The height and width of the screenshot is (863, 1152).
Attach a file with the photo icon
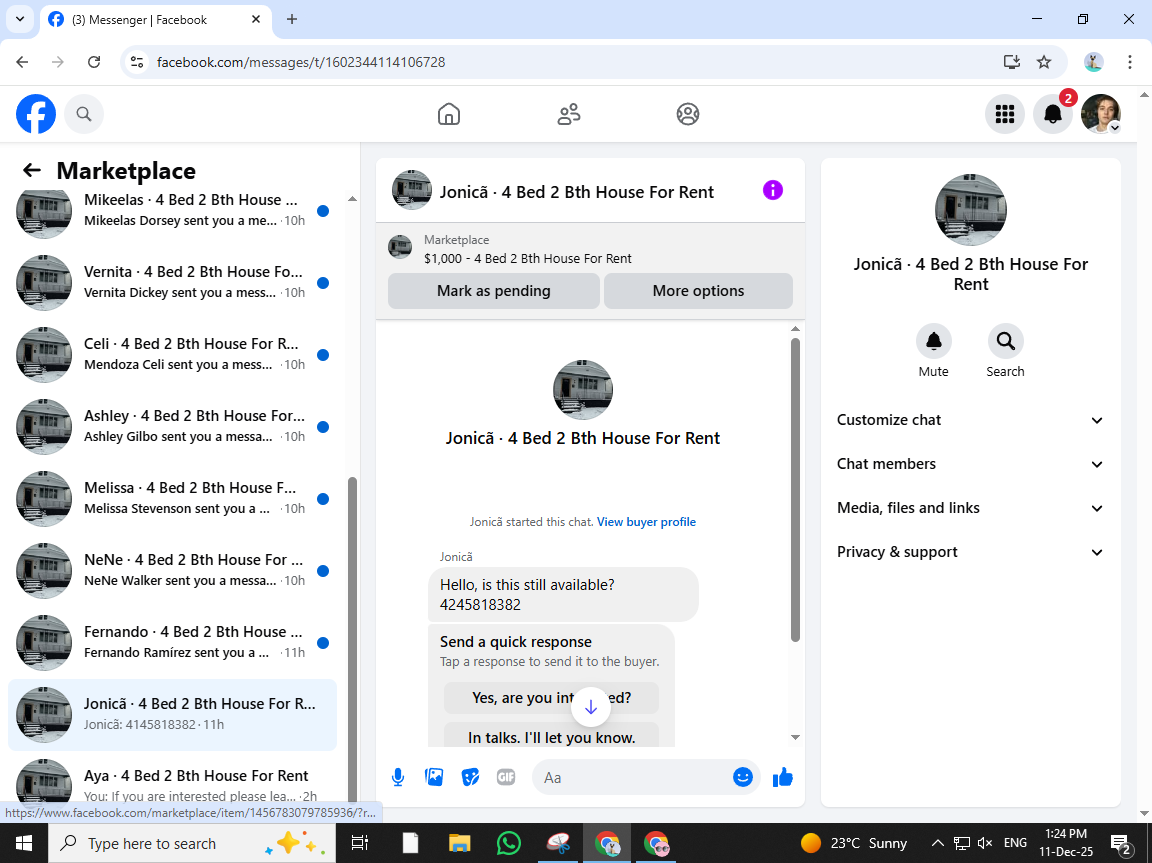click(x=434, y=777)
